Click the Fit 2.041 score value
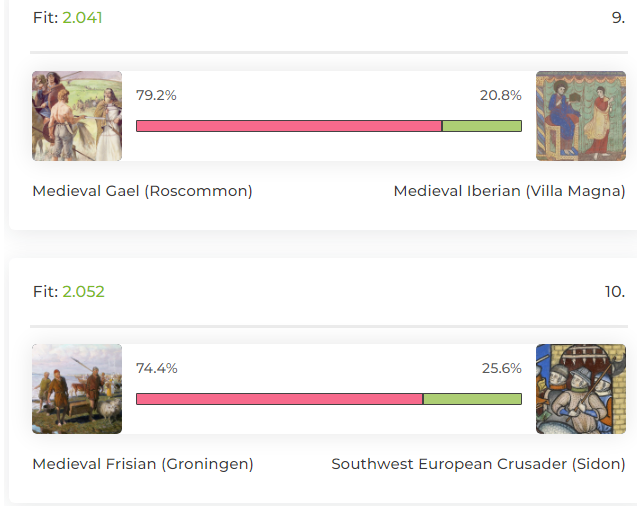Image resolution: width=637 pixels, height=506 pixels. click(x=82, y=17)
